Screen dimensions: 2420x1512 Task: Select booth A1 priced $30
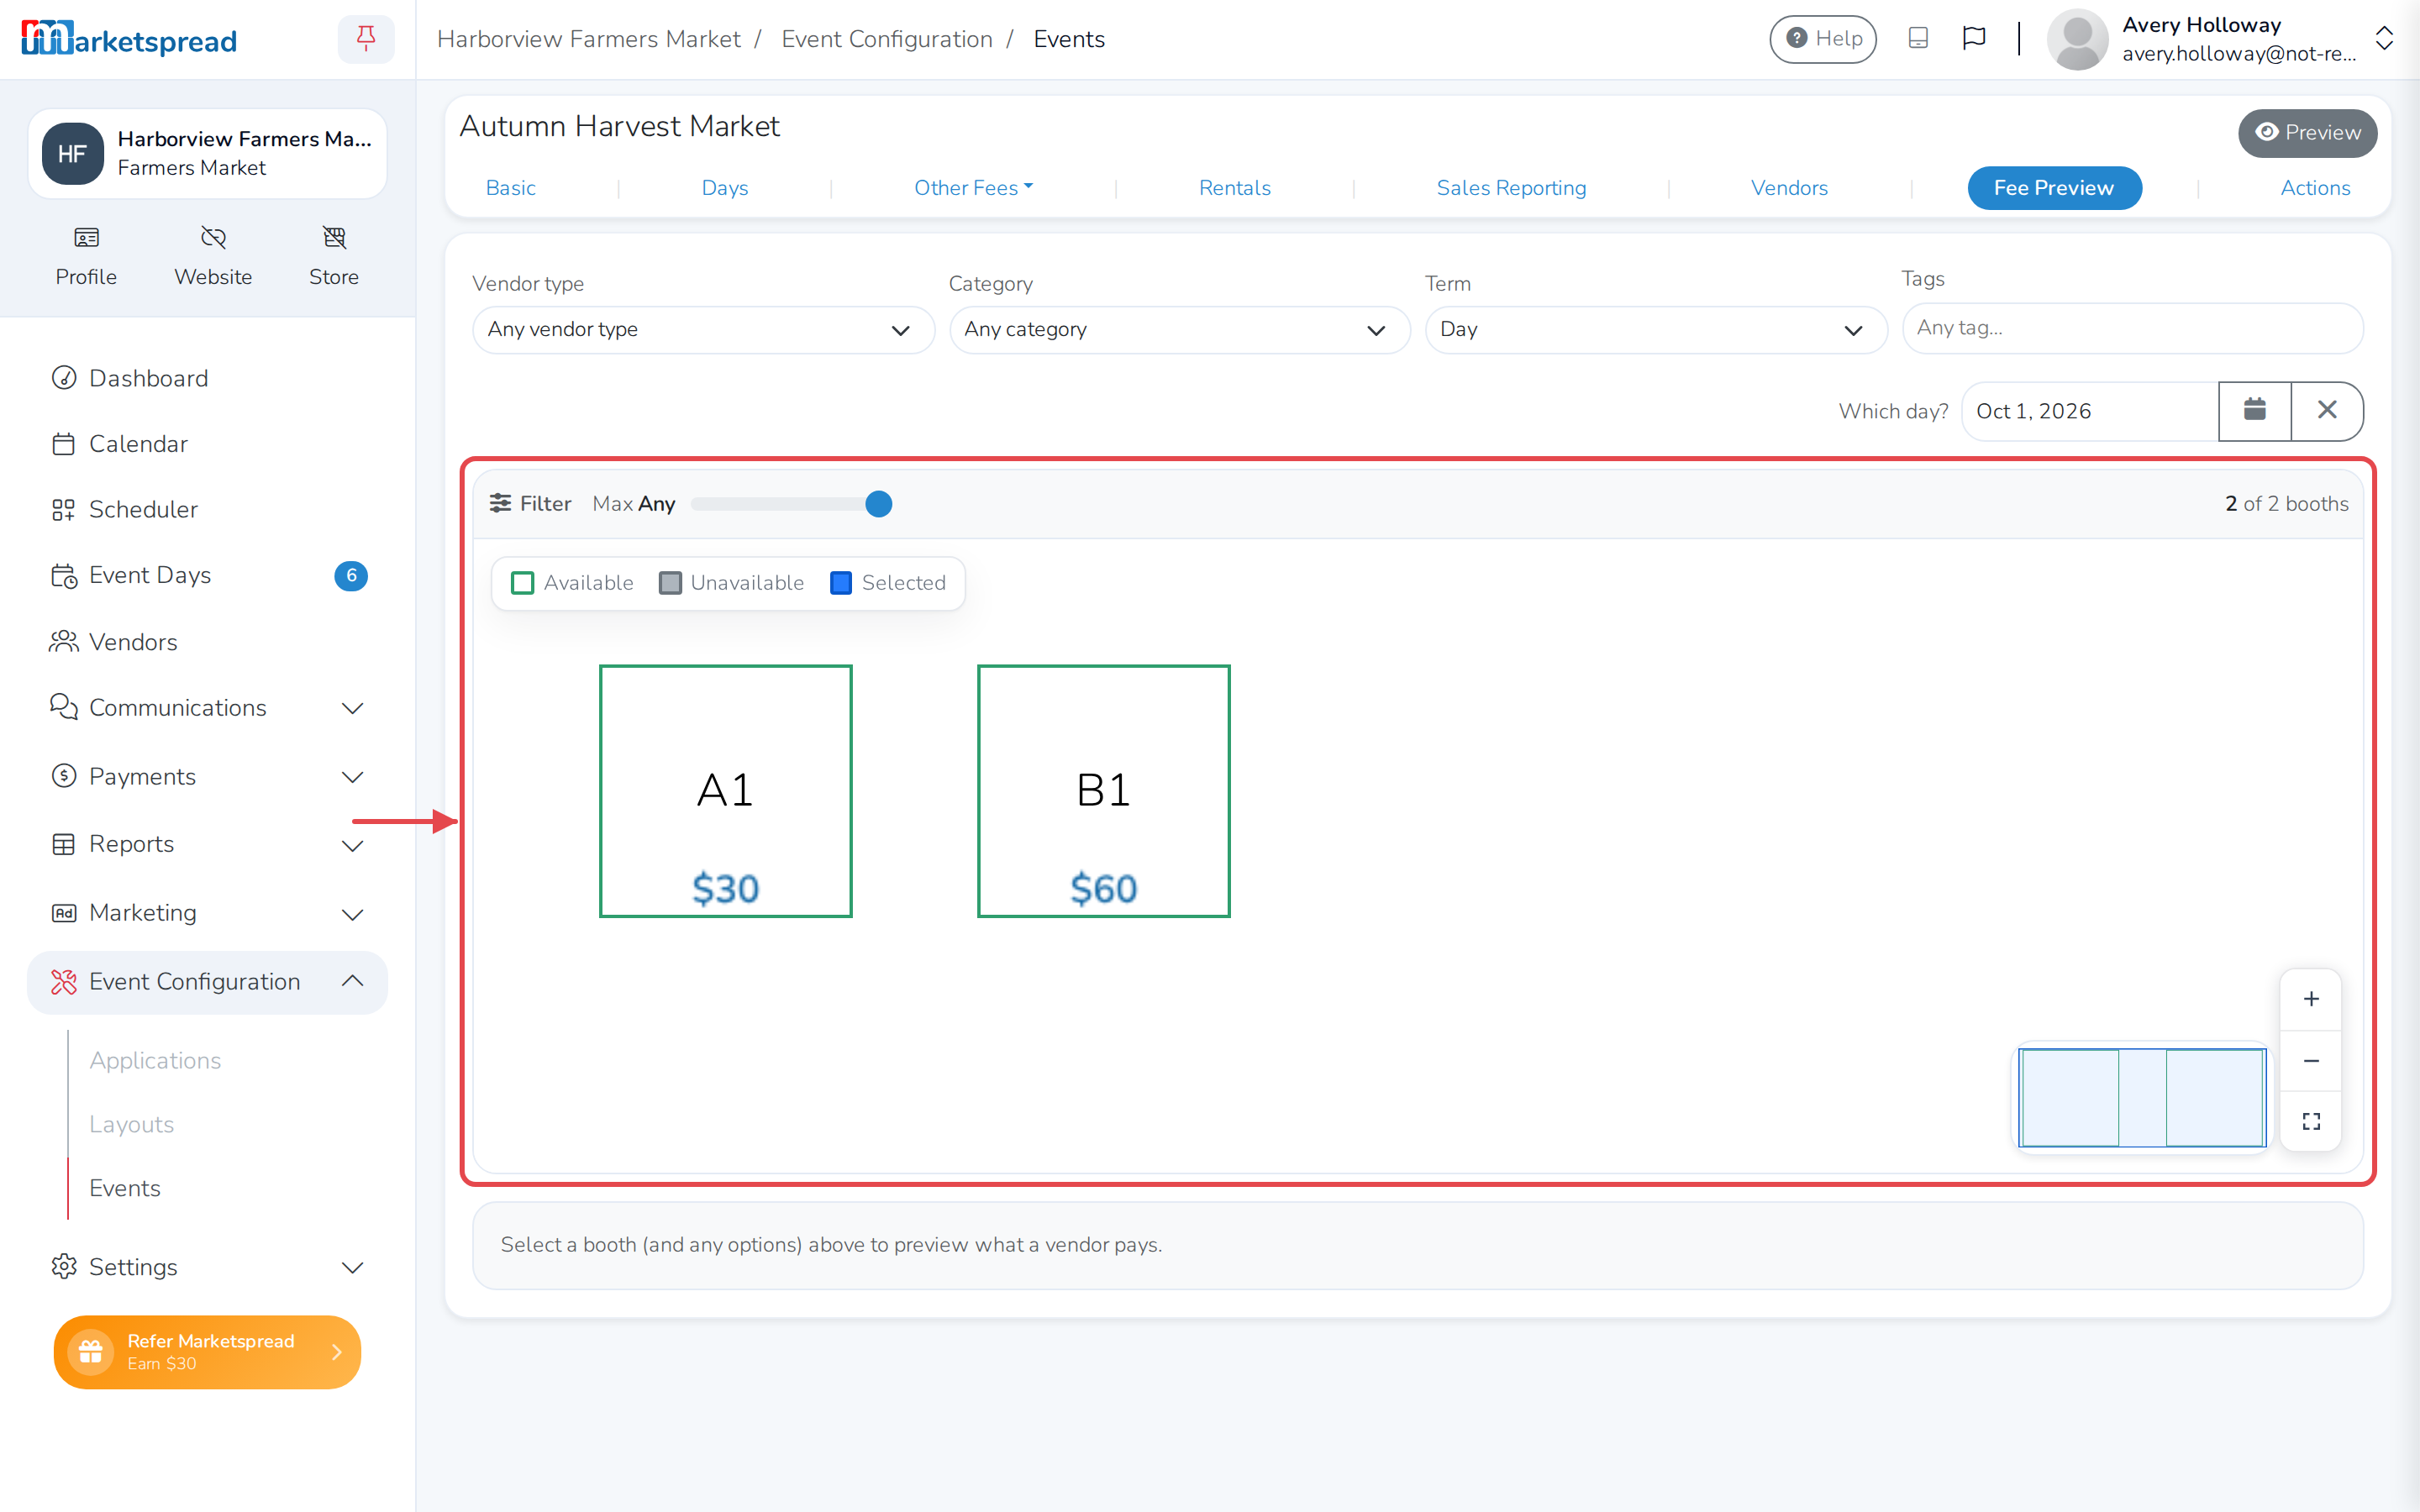tap(725, 791)
